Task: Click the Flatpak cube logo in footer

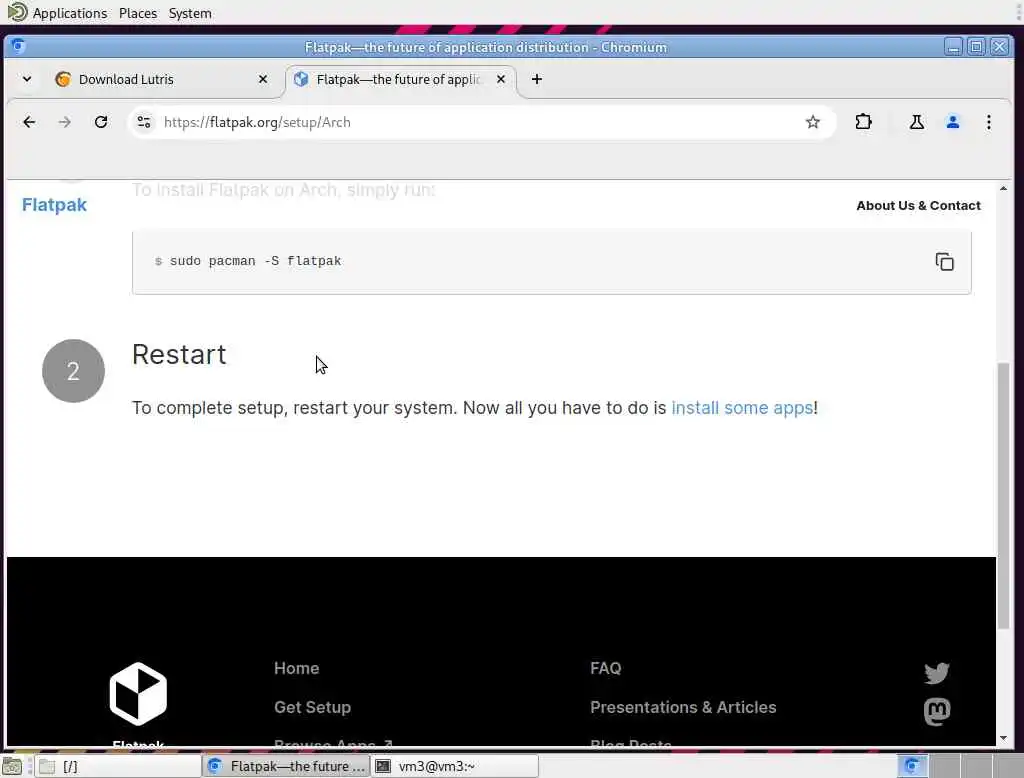Action: (x=138, y=694)
